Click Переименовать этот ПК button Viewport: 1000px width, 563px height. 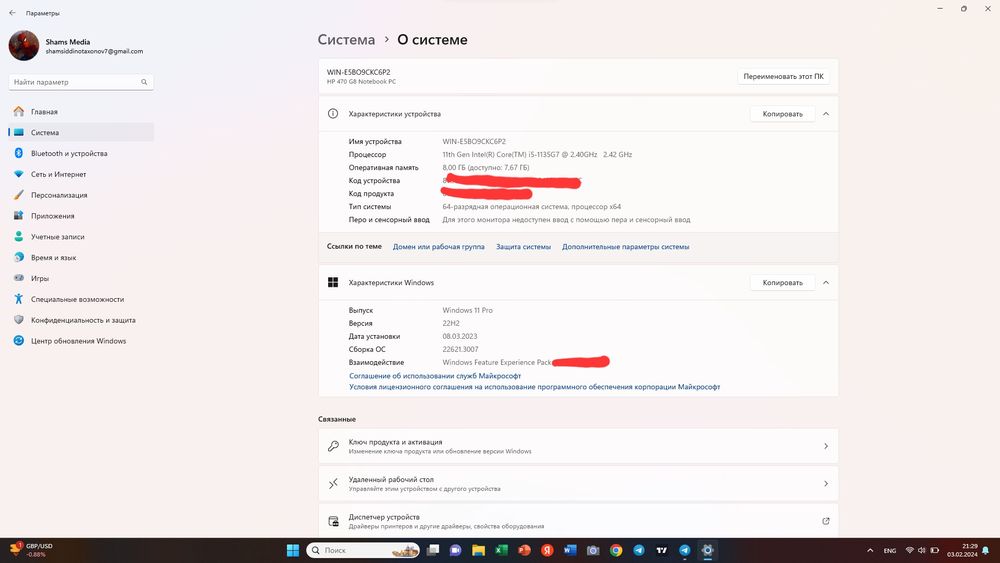(783, 77)
